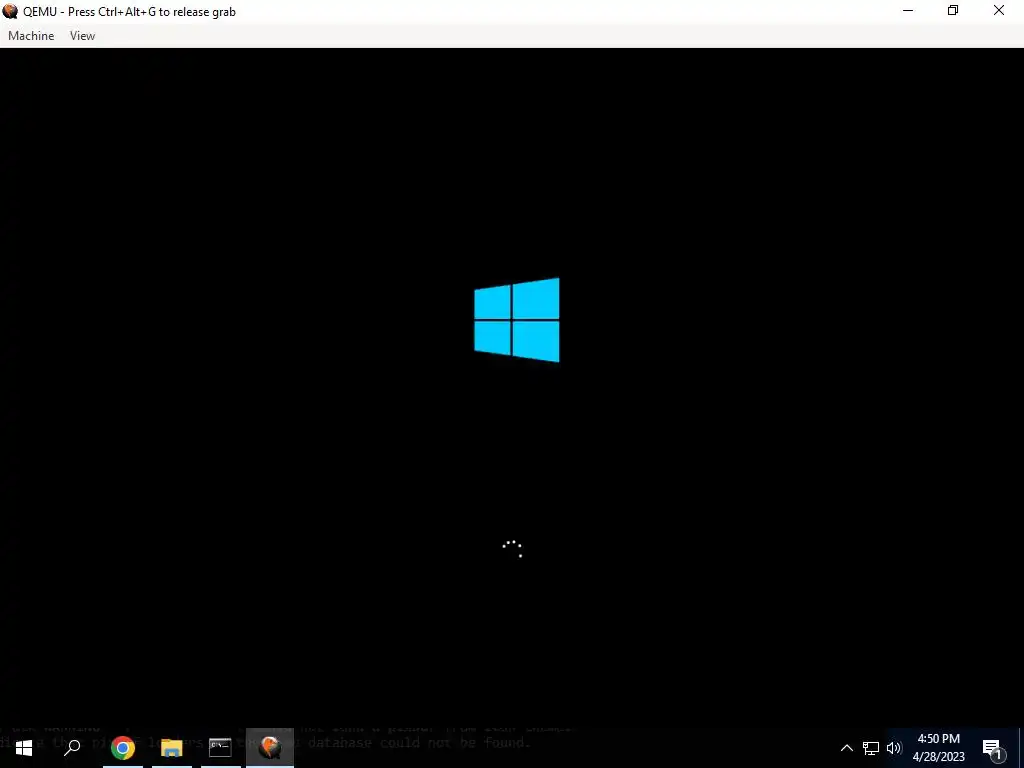Launch Google Chrome from the taskbar
1024x768 pixels.
(x=123, y=748)
